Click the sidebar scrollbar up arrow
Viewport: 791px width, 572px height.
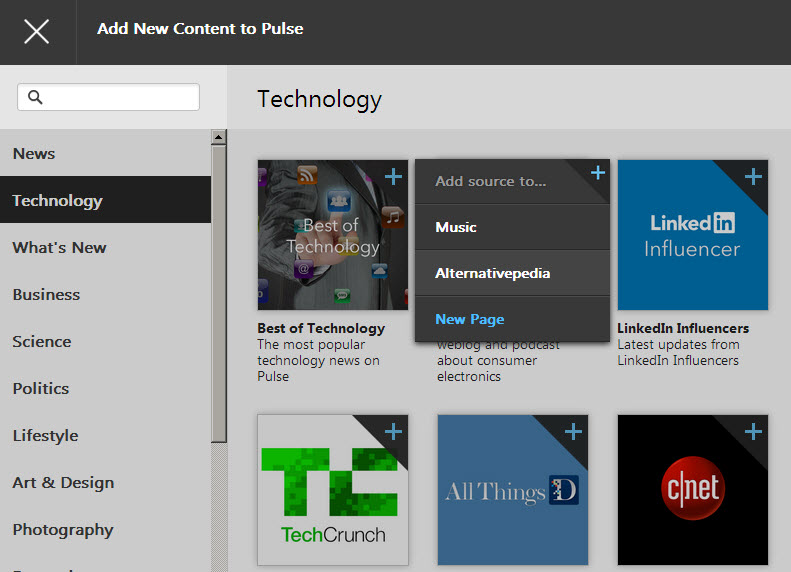pos(218,137)
